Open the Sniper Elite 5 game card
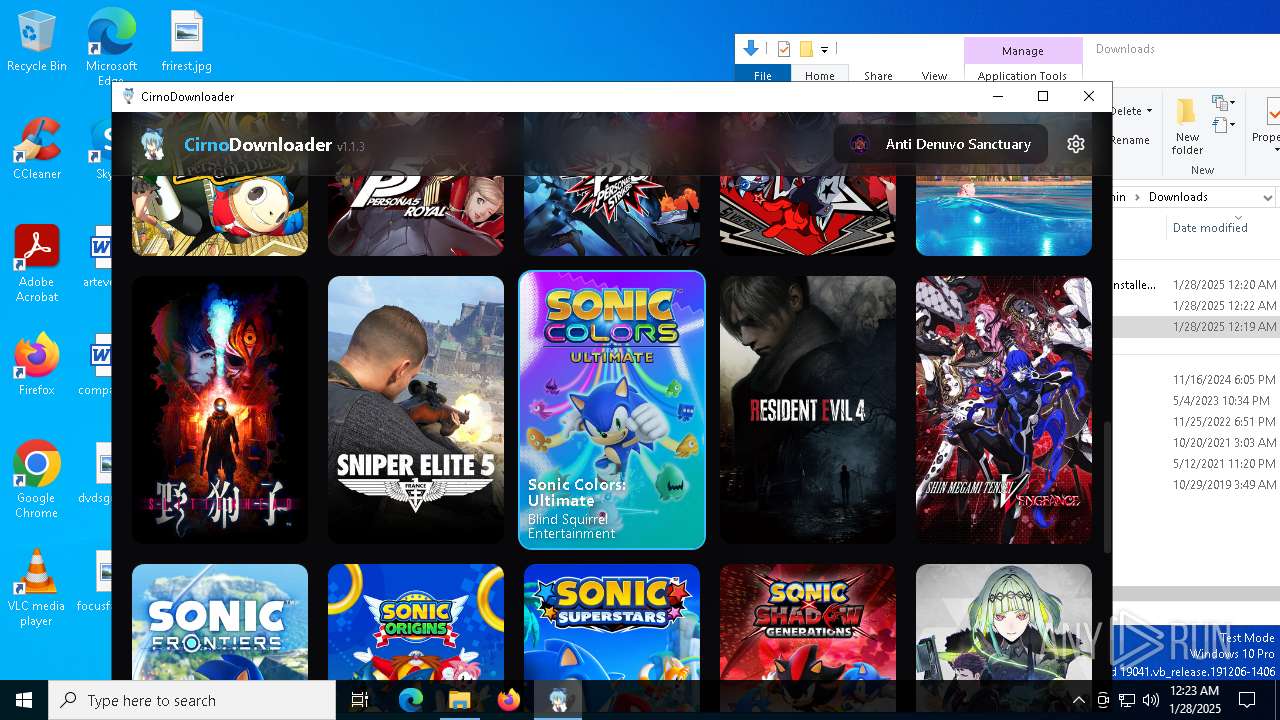 pos(416,410)
